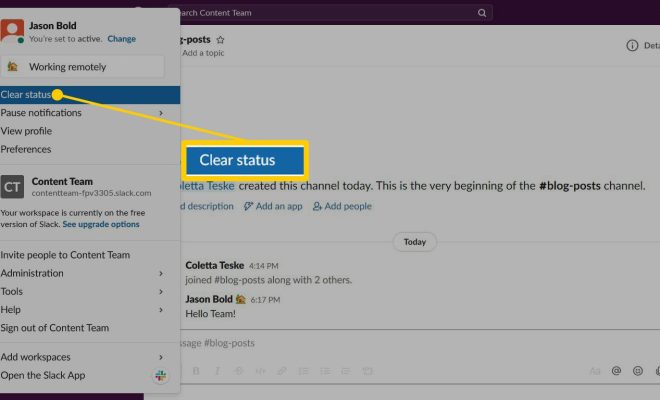Image resolution: width=660 pixels, height=400 pixels.
Task: Open Coletta Teske's name in message
Action: 215,265
